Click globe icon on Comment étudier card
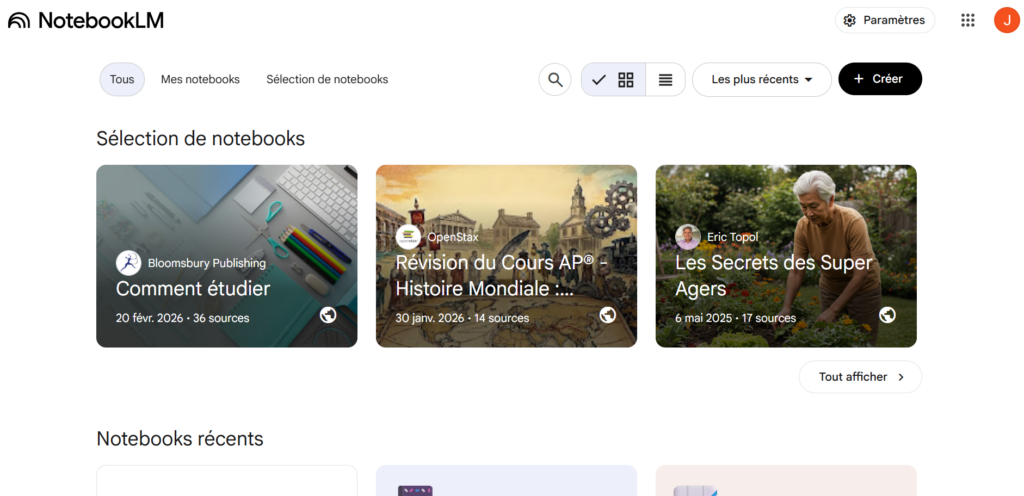Image resolution: width=1024 pixels, height=496 pixels. [328, 315]
